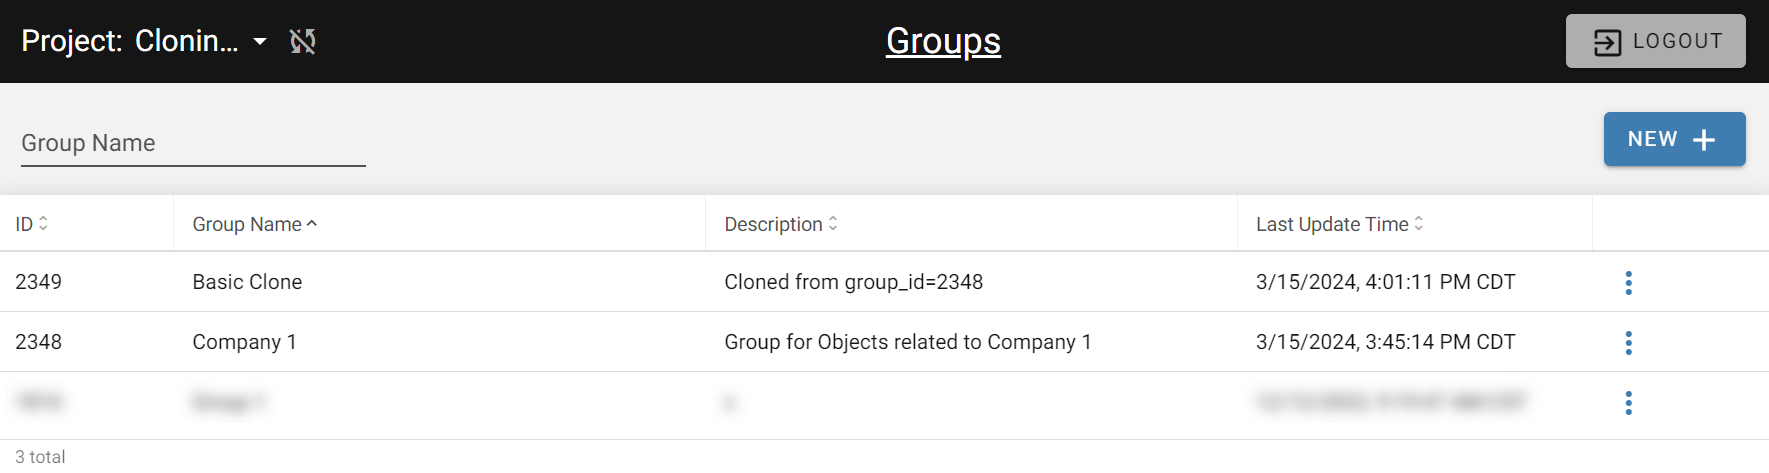1769x473 pixels.
Task: Click the plus icon on the NEW button
Action: pos(1704,140)
